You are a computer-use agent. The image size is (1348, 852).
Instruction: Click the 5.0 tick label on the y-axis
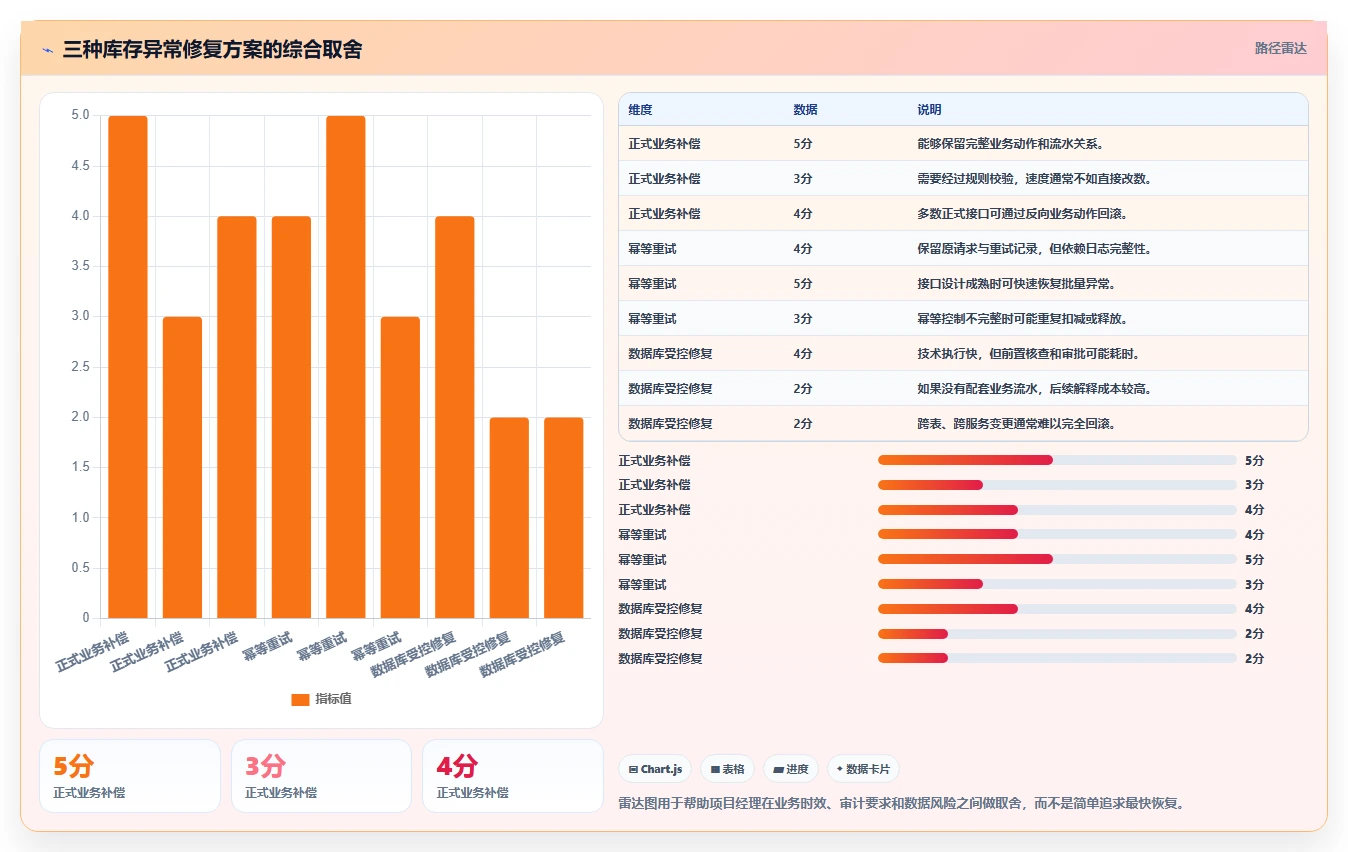click(x=80, y=115)
